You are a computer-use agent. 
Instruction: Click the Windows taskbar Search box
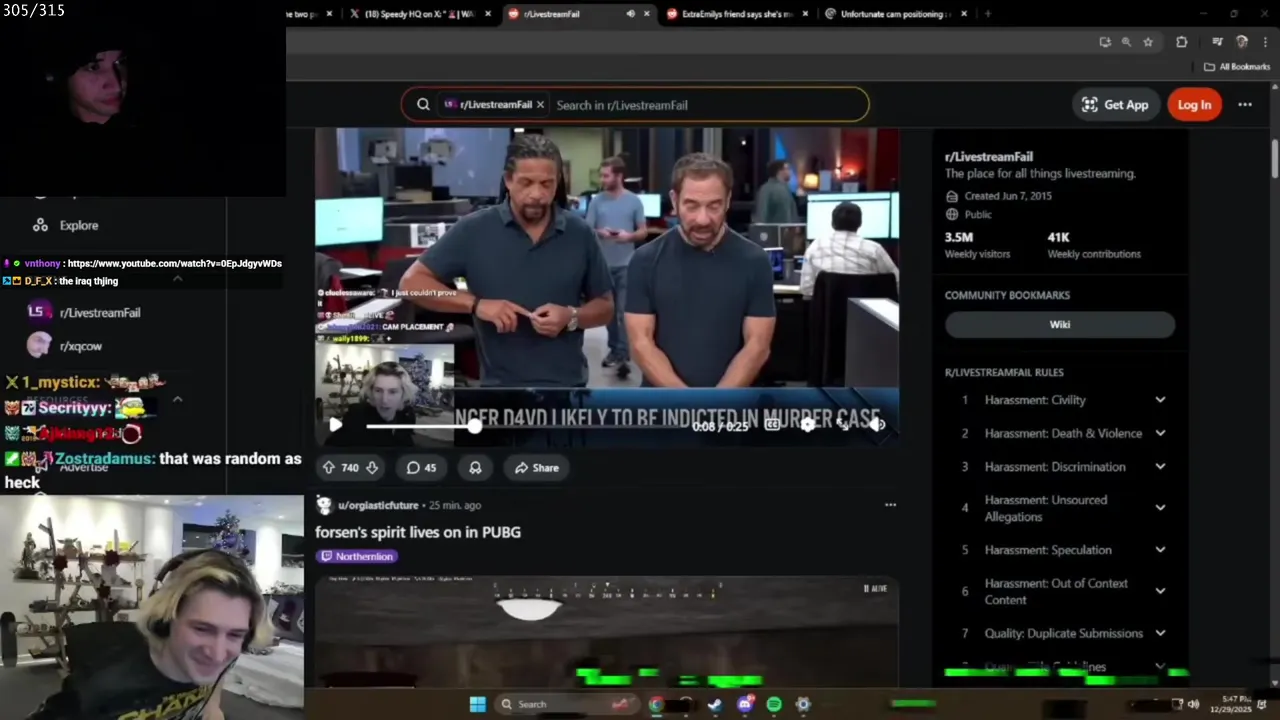coord(568,704)
